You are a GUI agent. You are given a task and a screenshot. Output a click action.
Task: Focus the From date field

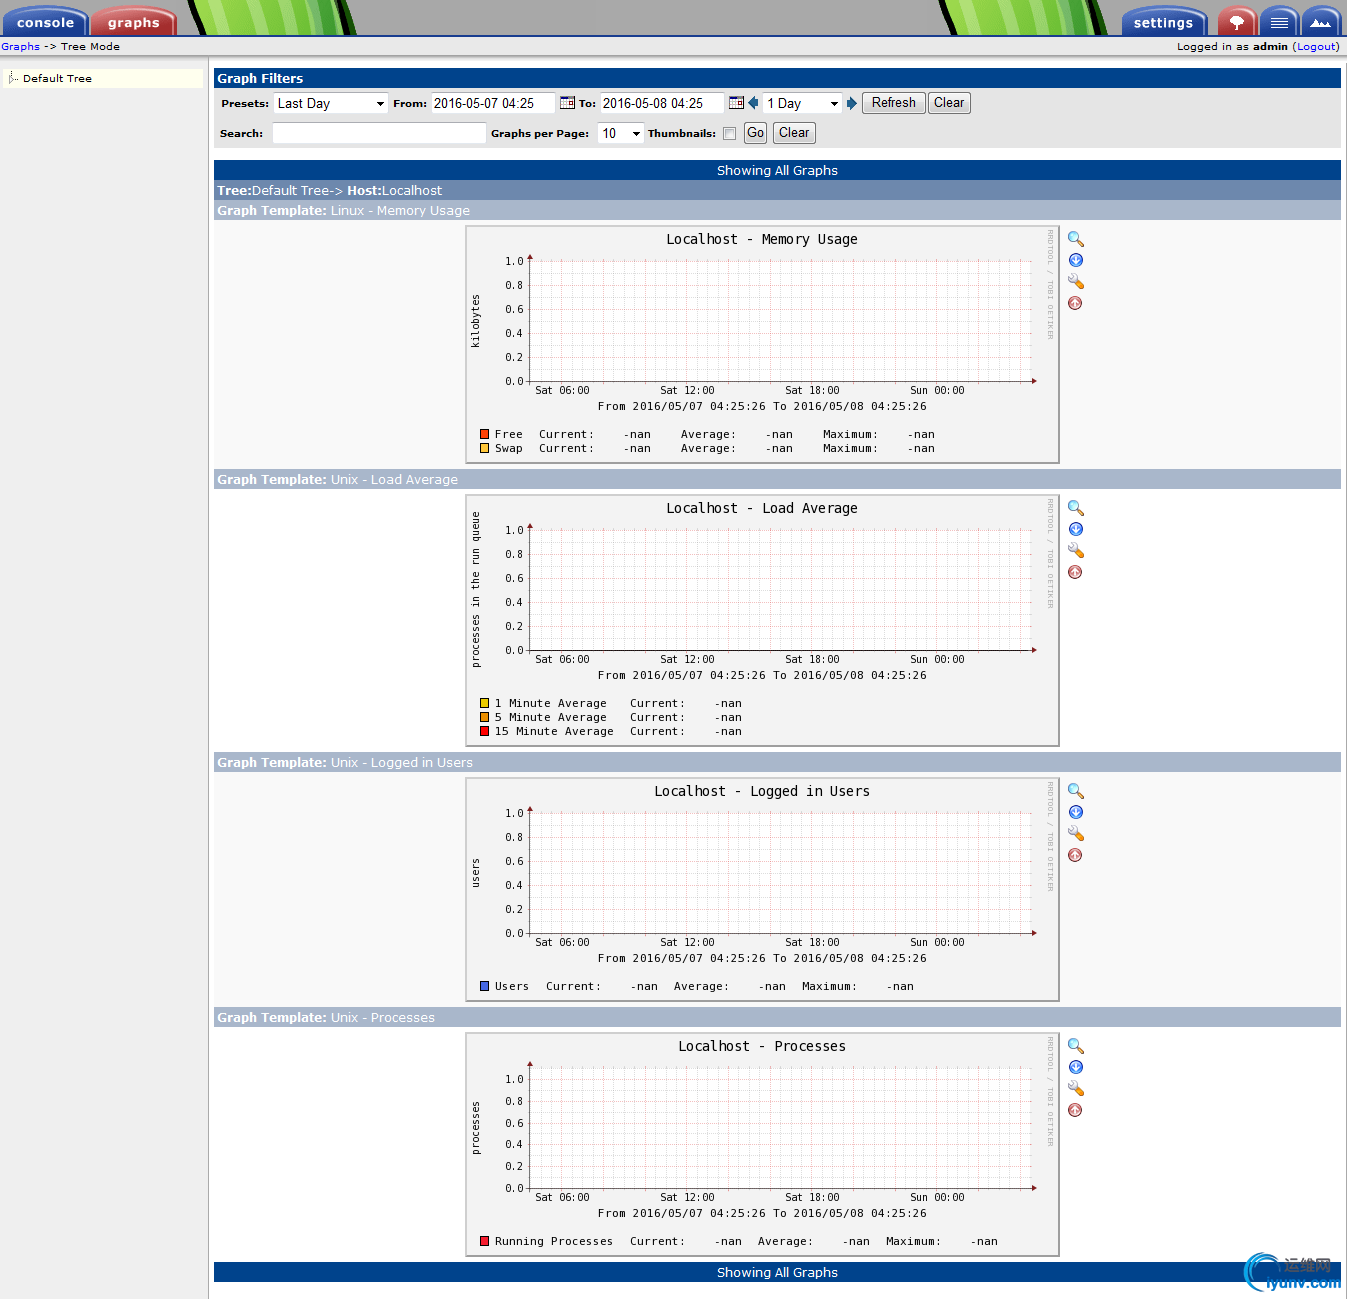(x=493, y=103)
